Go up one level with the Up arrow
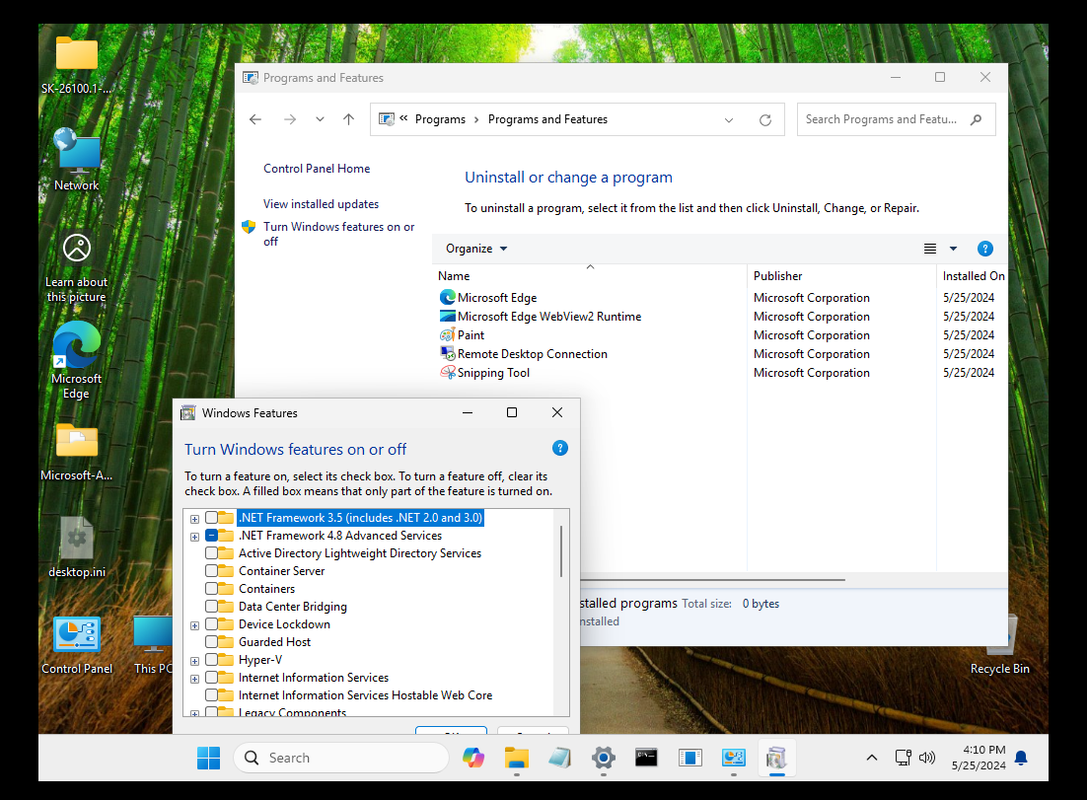1087x800 pixels. click(349, 119)
